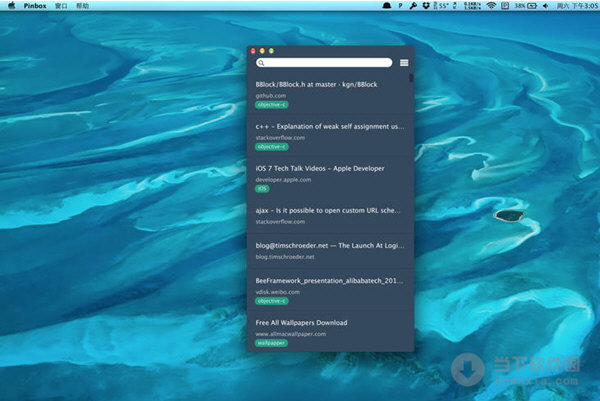600x401 pixels.
Task: Click the github.com domain text
Action: 271,96
